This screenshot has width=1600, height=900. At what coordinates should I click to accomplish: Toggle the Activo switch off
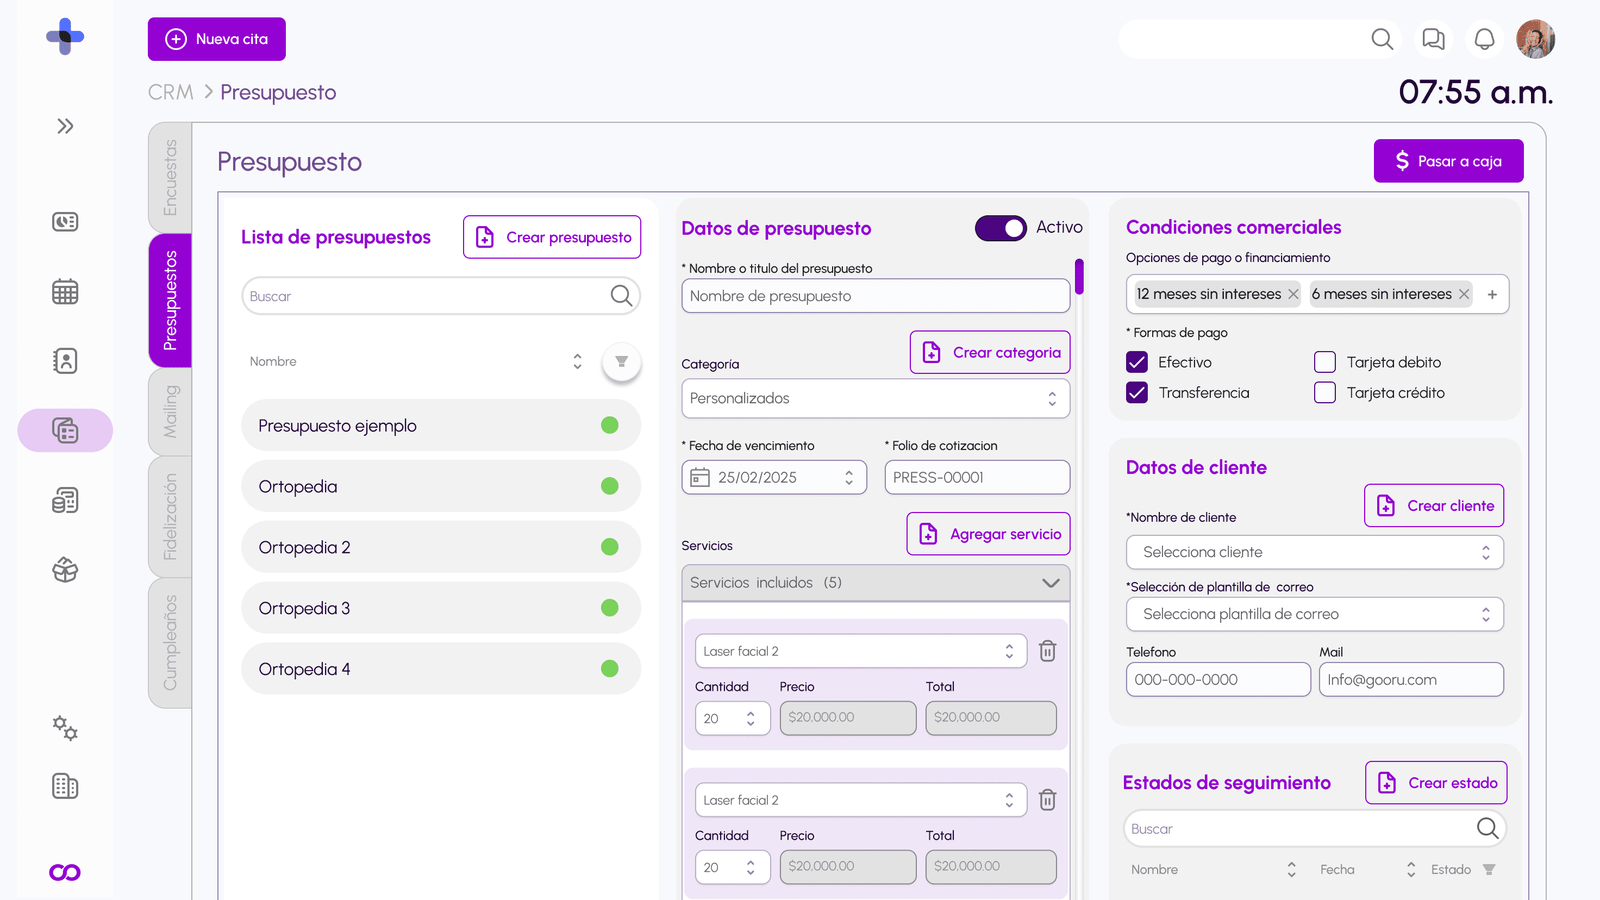coord(1000,228)
